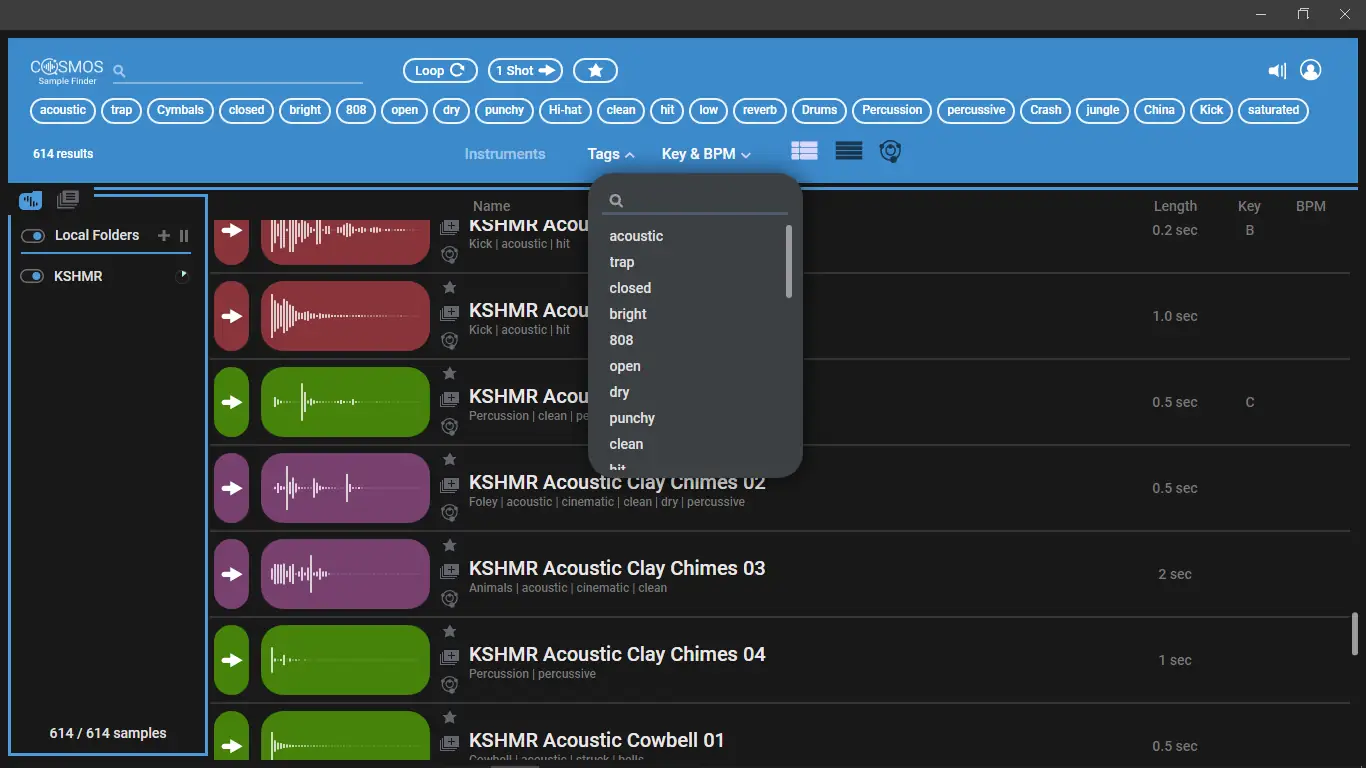Choose acoustic in the Tags dropdown list
1366x768 pixels.
click(x=636, y=236)
